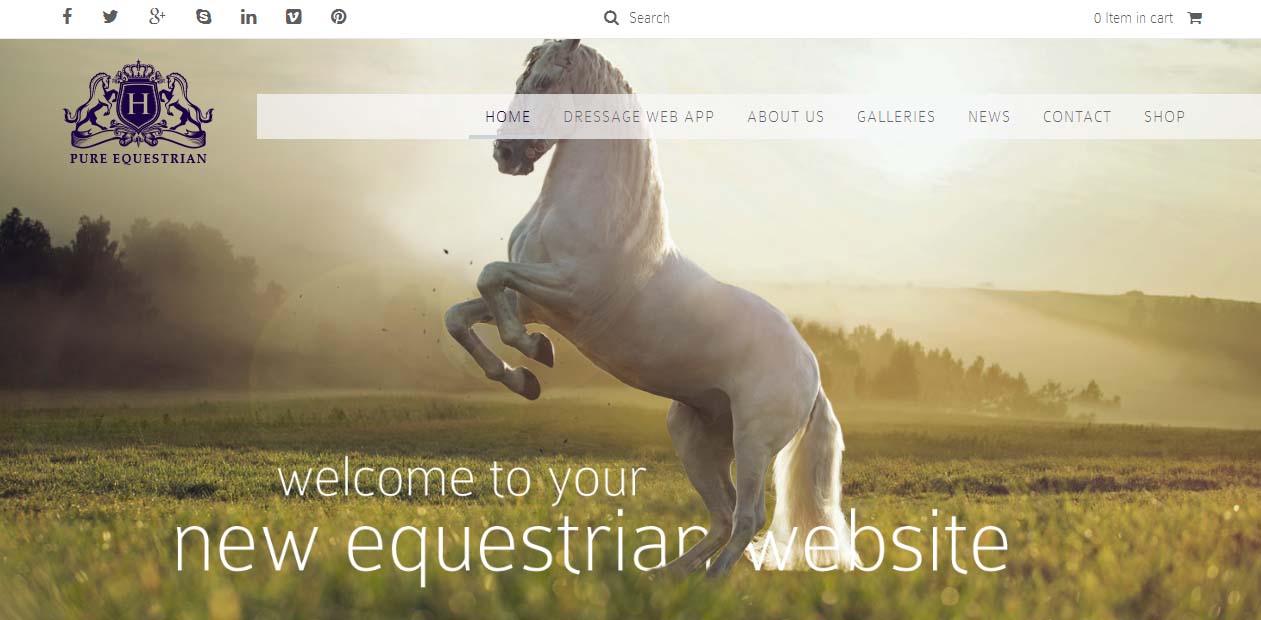Navigate to the News page
Screen dimensions: 1261x620
coord(989,117)
